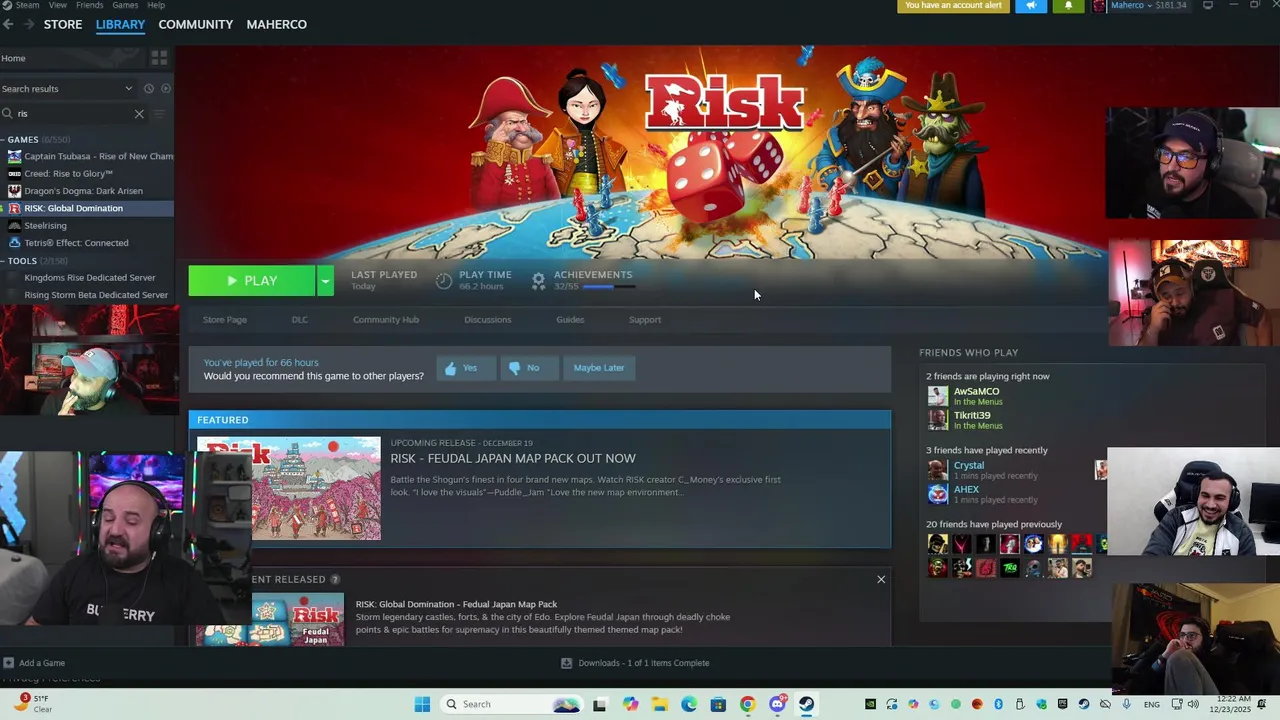Screen dimensions: 1280x720
Task: Click the announcements megaphone icon
Action: coord(1031,6)
